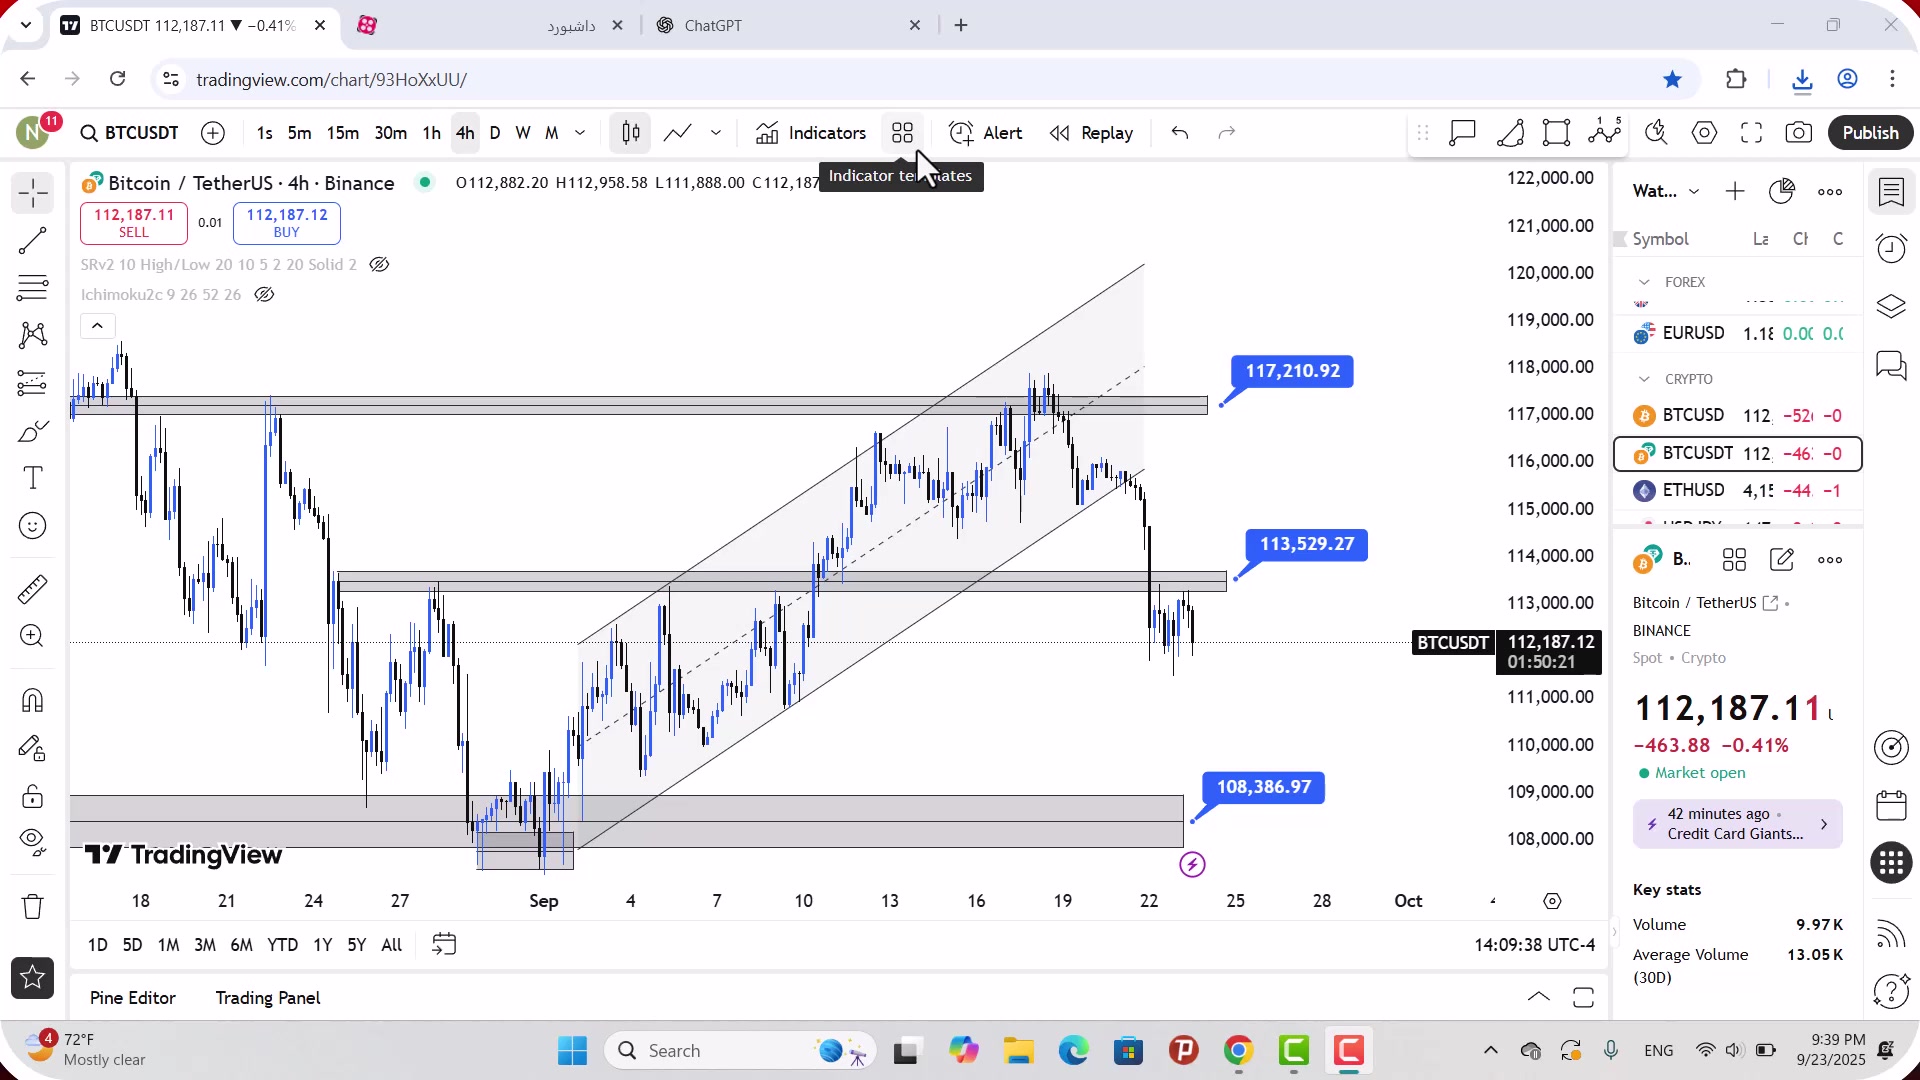Select the brush drawing tool
The image size is (1920, 1080).
[32, 431]
